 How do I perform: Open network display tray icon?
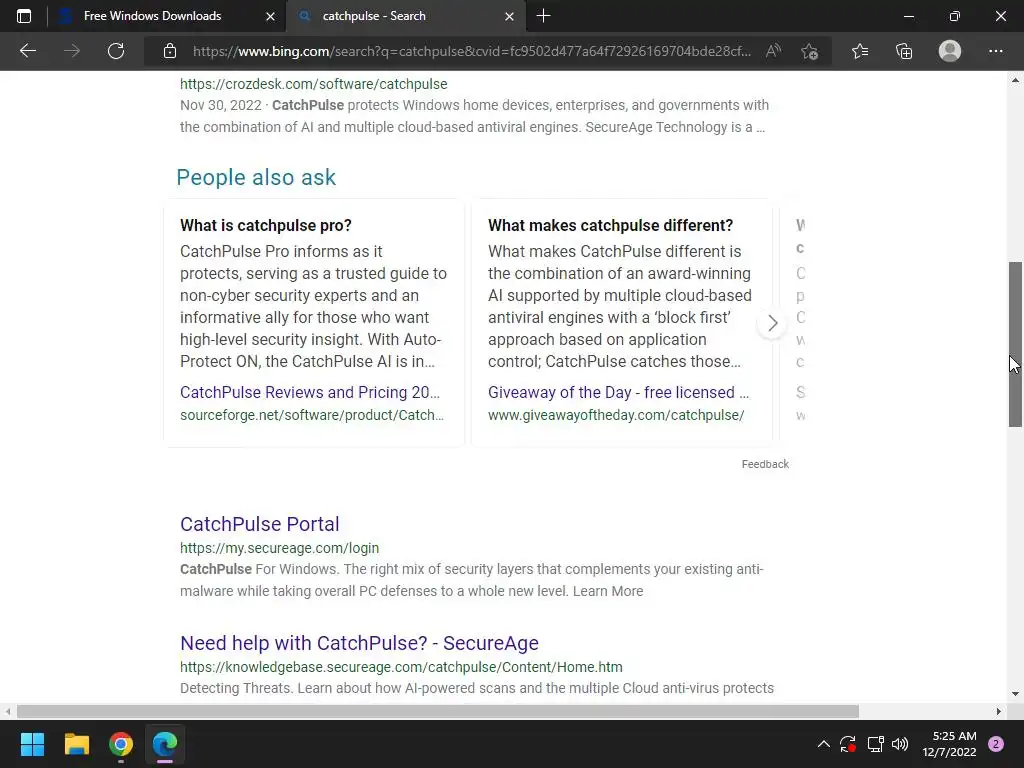[876, 744]
